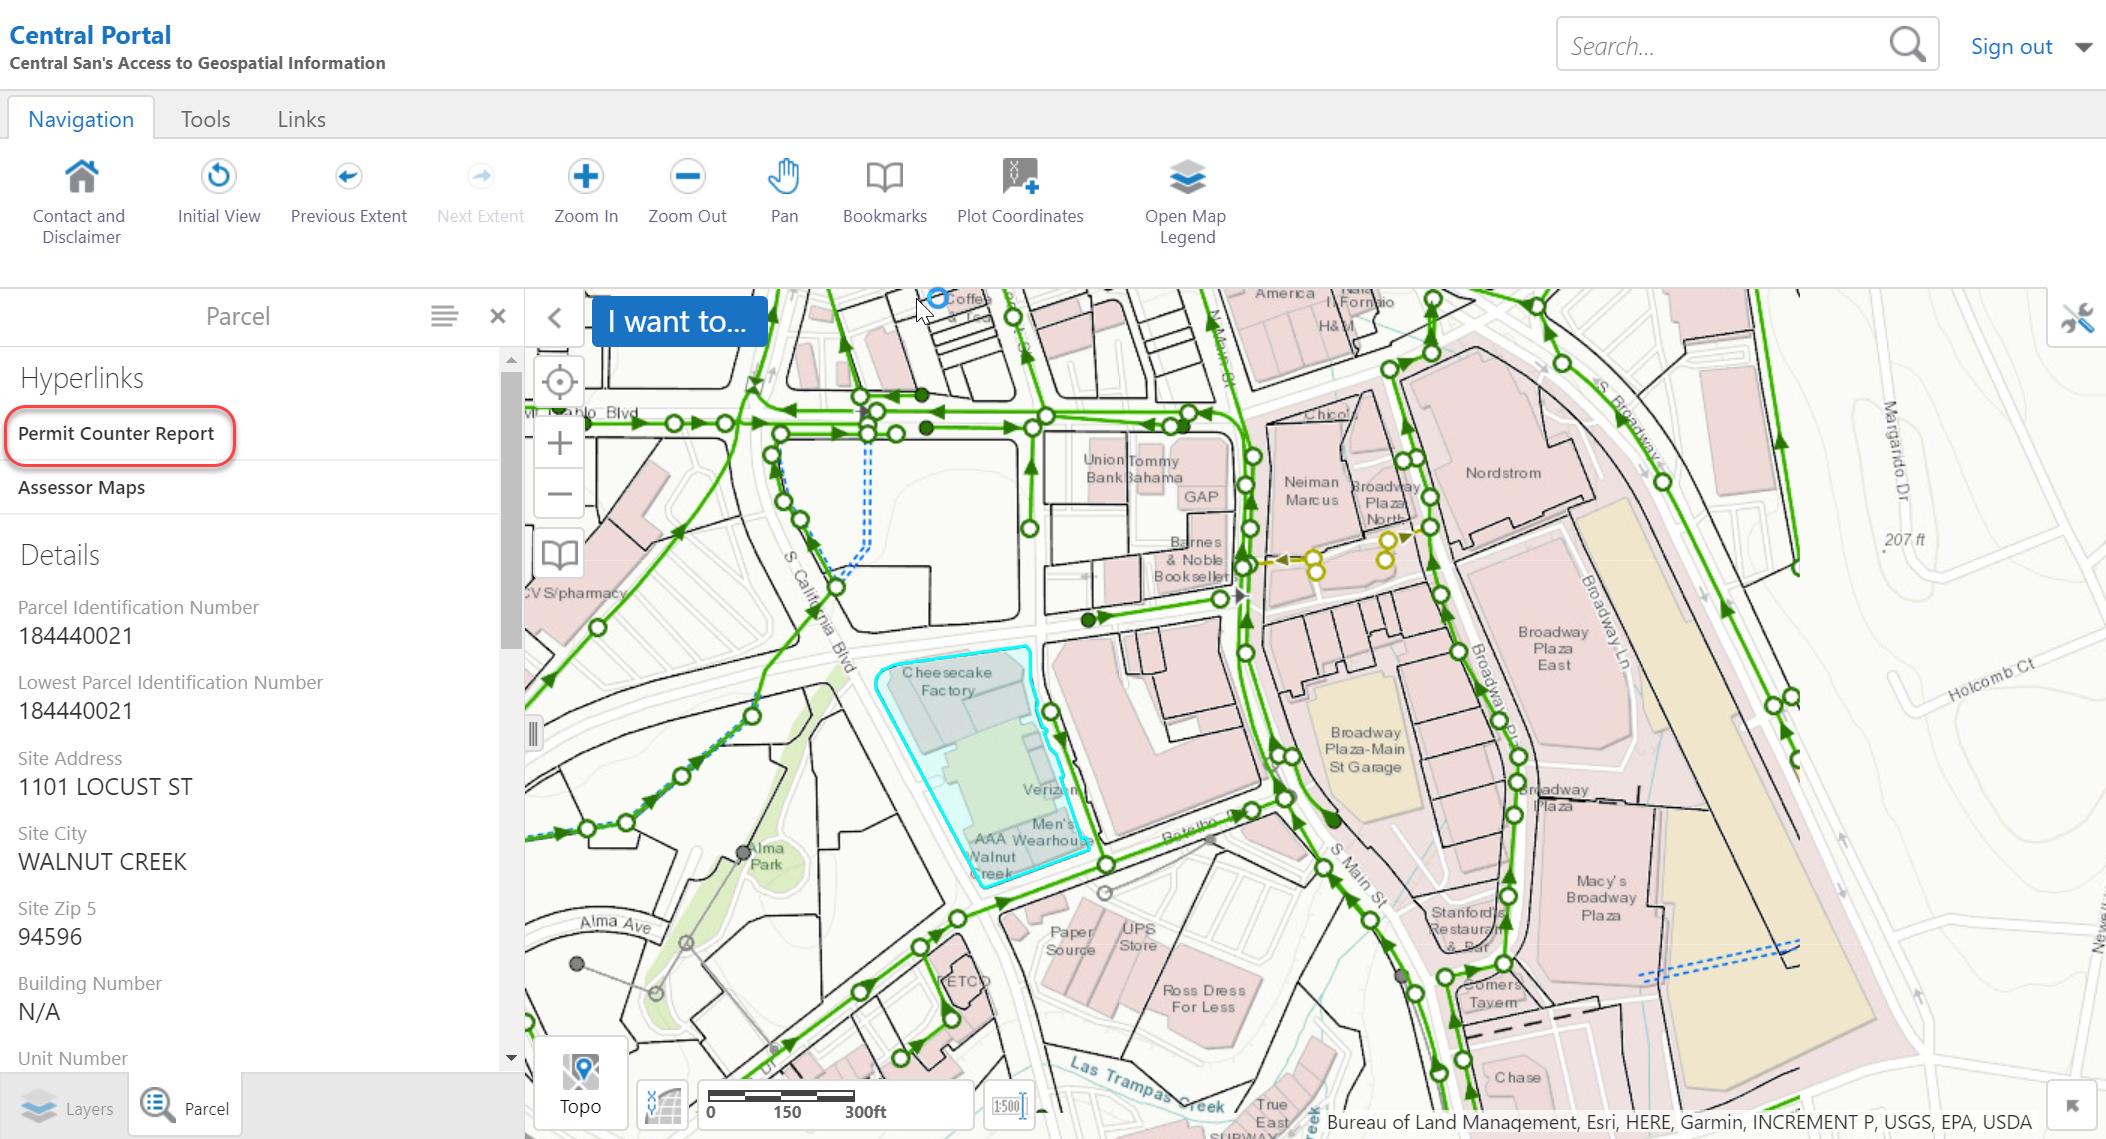This screenshot has height=1139, width=2106.
Task: Select the Zoom Out tool
Action: 687,190
